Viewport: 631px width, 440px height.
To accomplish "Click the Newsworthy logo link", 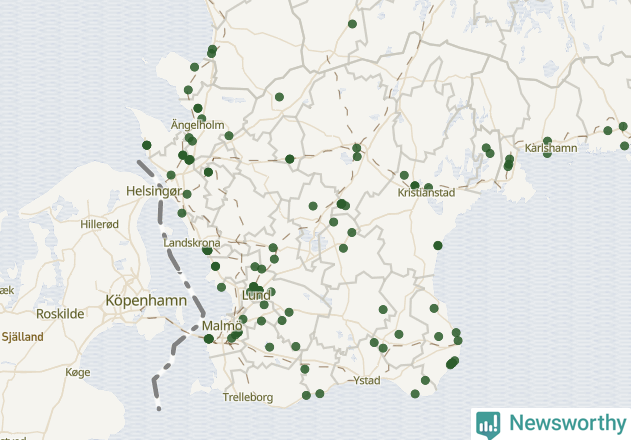I will coord(551,424).
